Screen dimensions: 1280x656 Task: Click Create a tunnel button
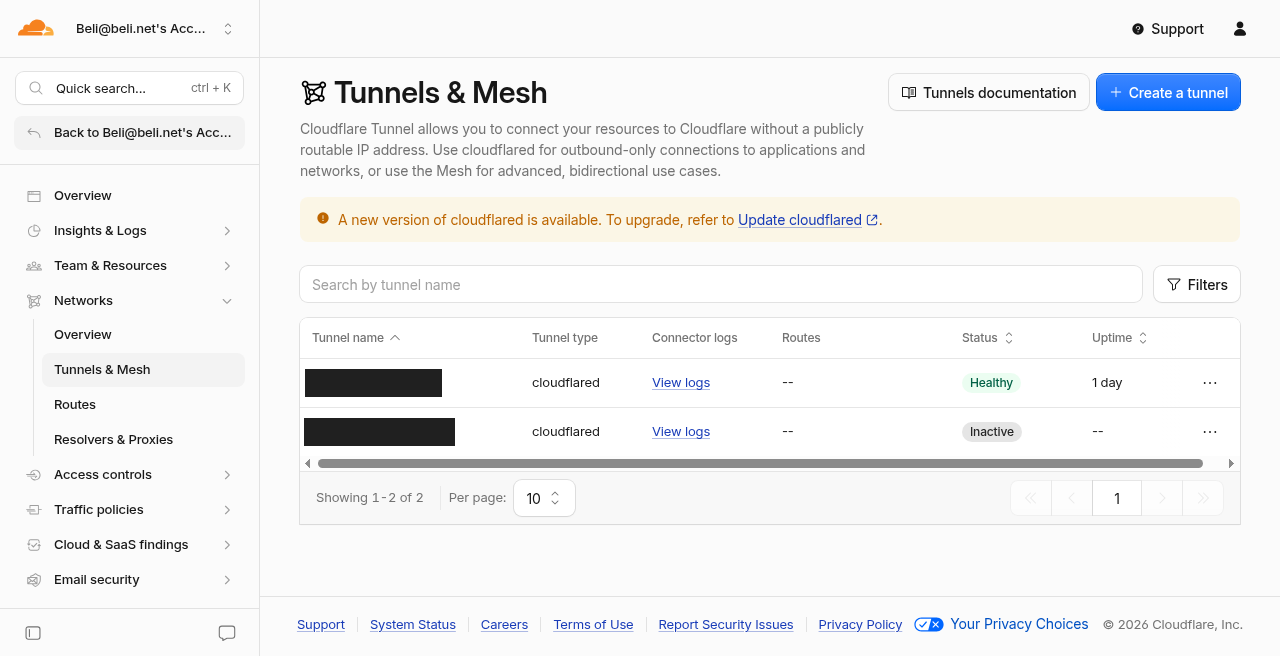point(1168,92)
